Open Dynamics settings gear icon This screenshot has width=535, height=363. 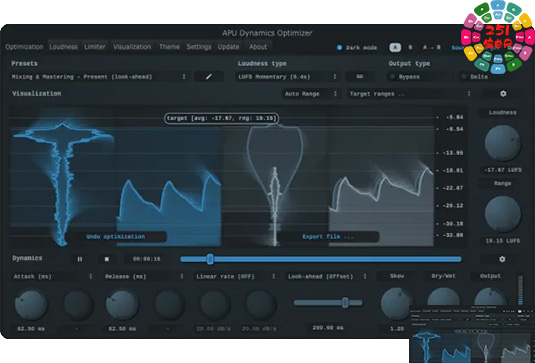[502, 259]
